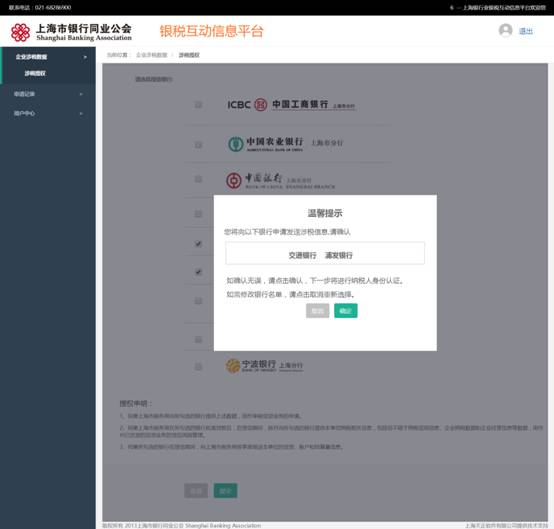Viewport: 554px width, 529px height.
Task: Click the 浦发银行 name in the dialog
Action: [339, 255]
